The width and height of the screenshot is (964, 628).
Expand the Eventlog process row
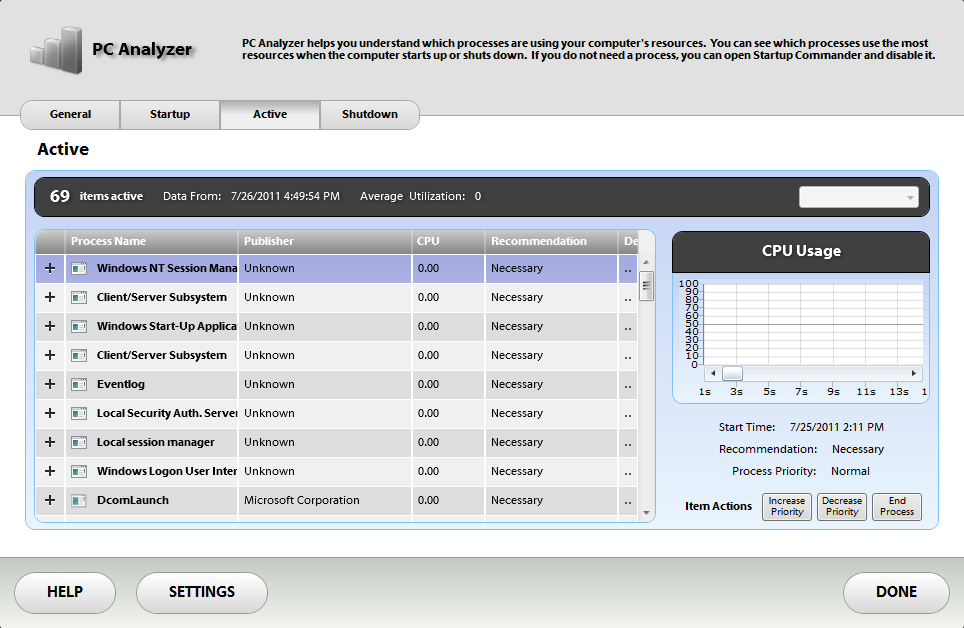point(50,384)
